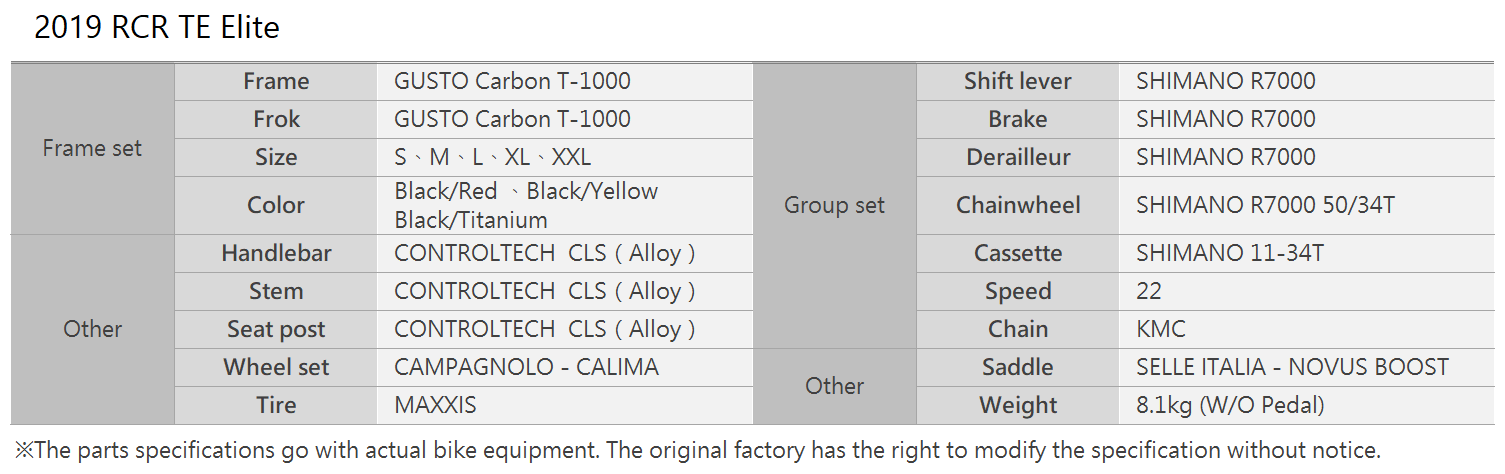Click the size list S M L XL XXL

[493, 157]
